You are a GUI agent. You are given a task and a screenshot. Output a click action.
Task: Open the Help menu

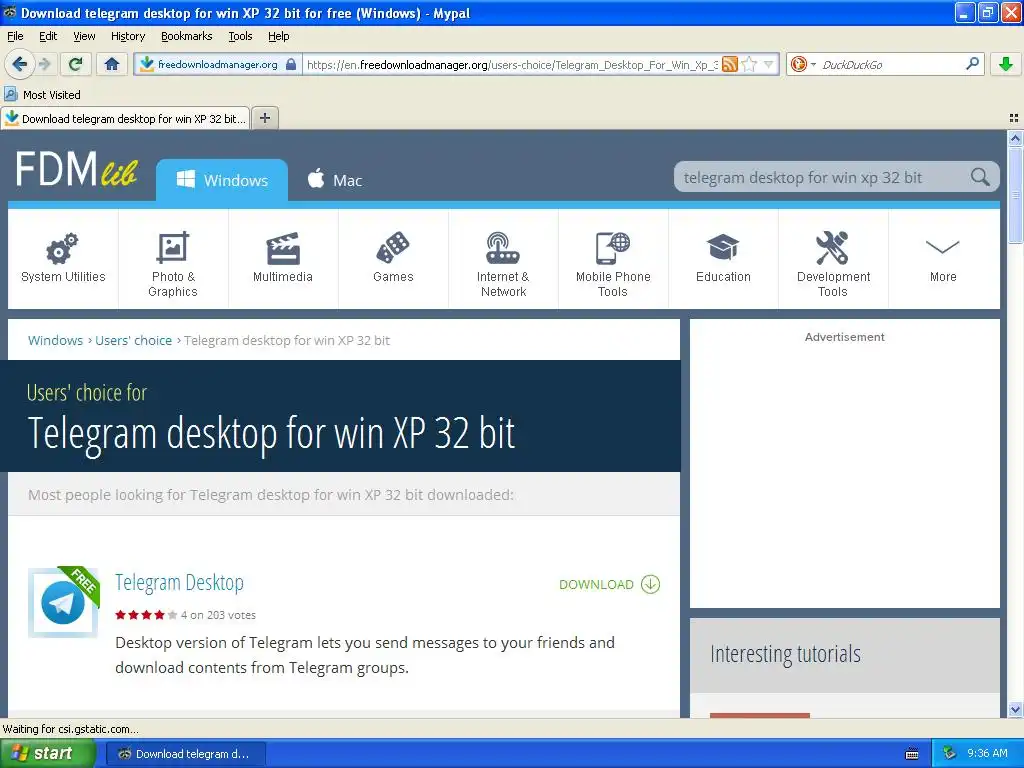pos(278,36)
